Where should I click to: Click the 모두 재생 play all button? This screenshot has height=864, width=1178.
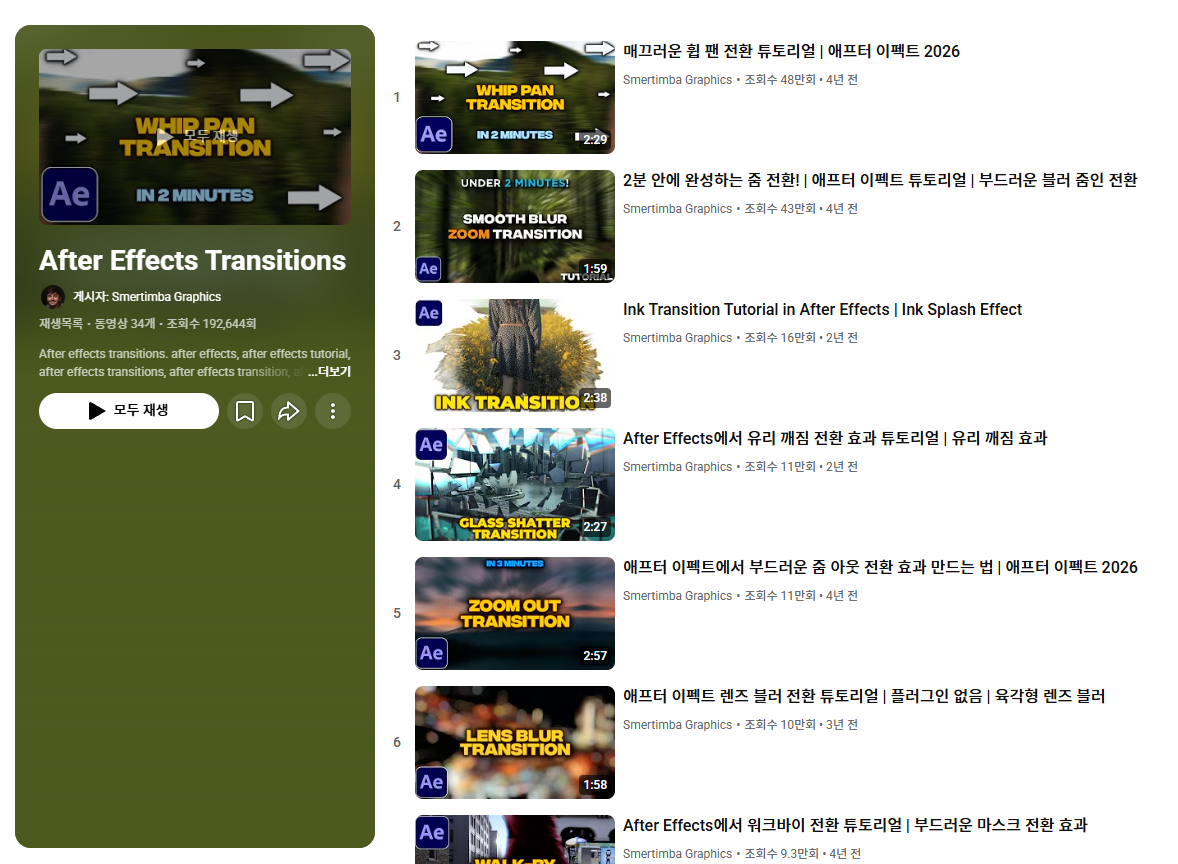pos(128,411)
